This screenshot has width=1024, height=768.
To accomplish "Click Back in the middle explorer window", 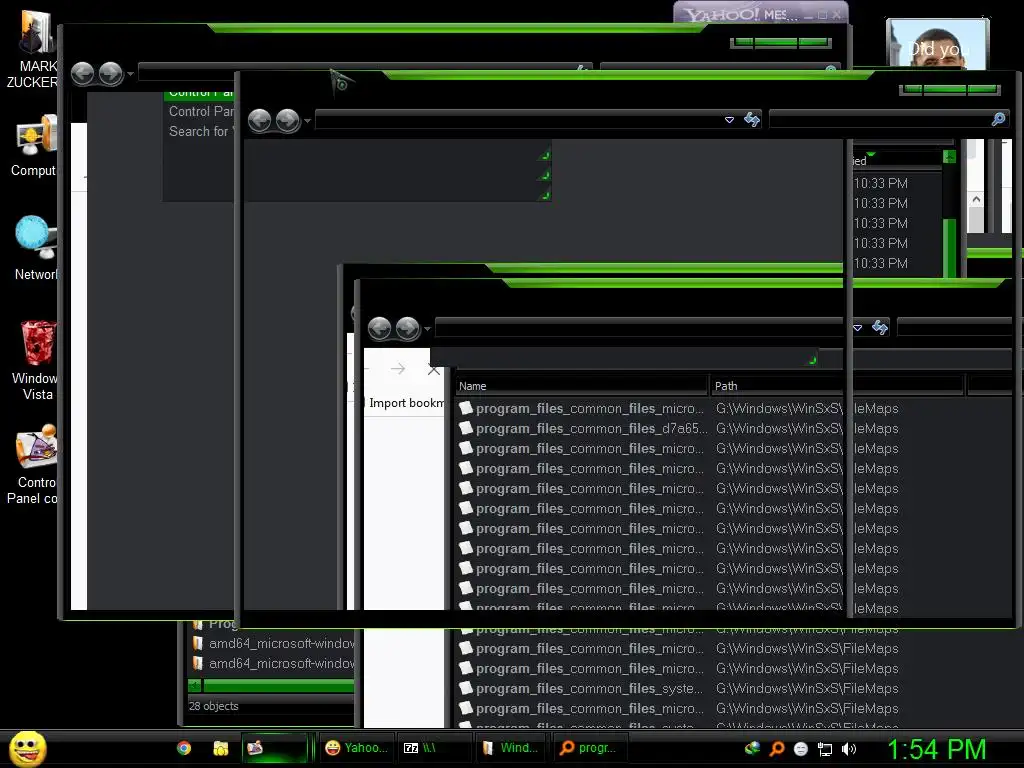I will (260, 120).
